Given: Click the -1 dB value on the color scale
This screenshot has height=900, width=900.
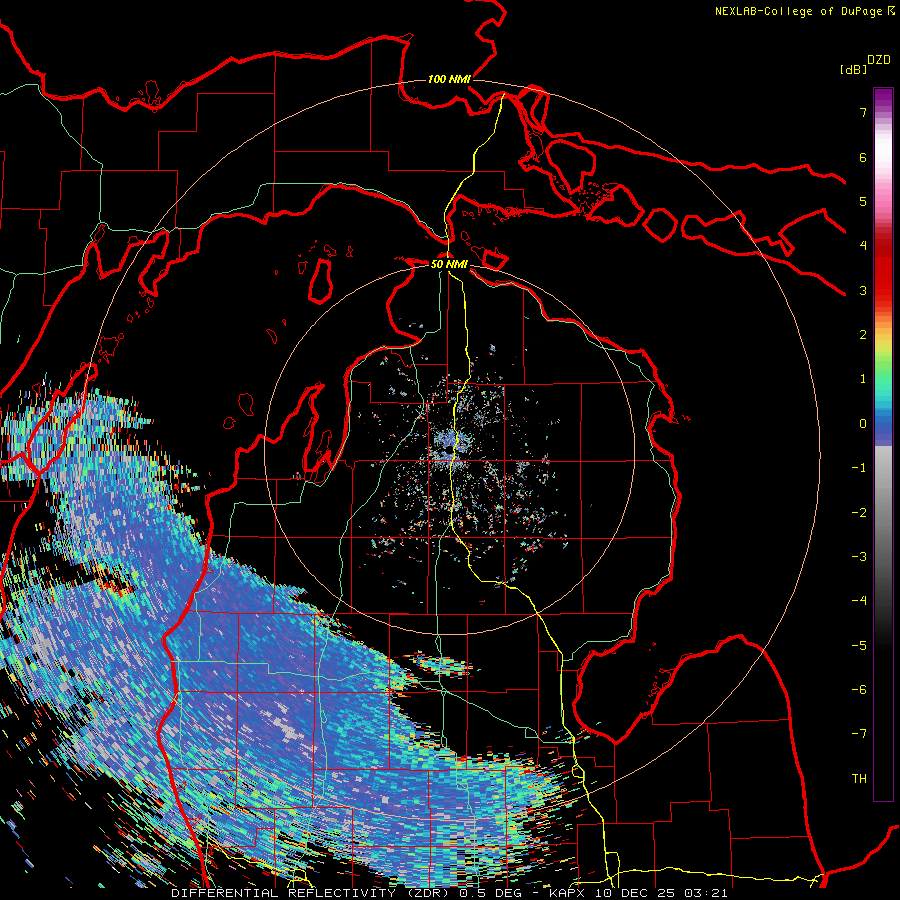Looking at the screenshot, I should coord(859,468).
